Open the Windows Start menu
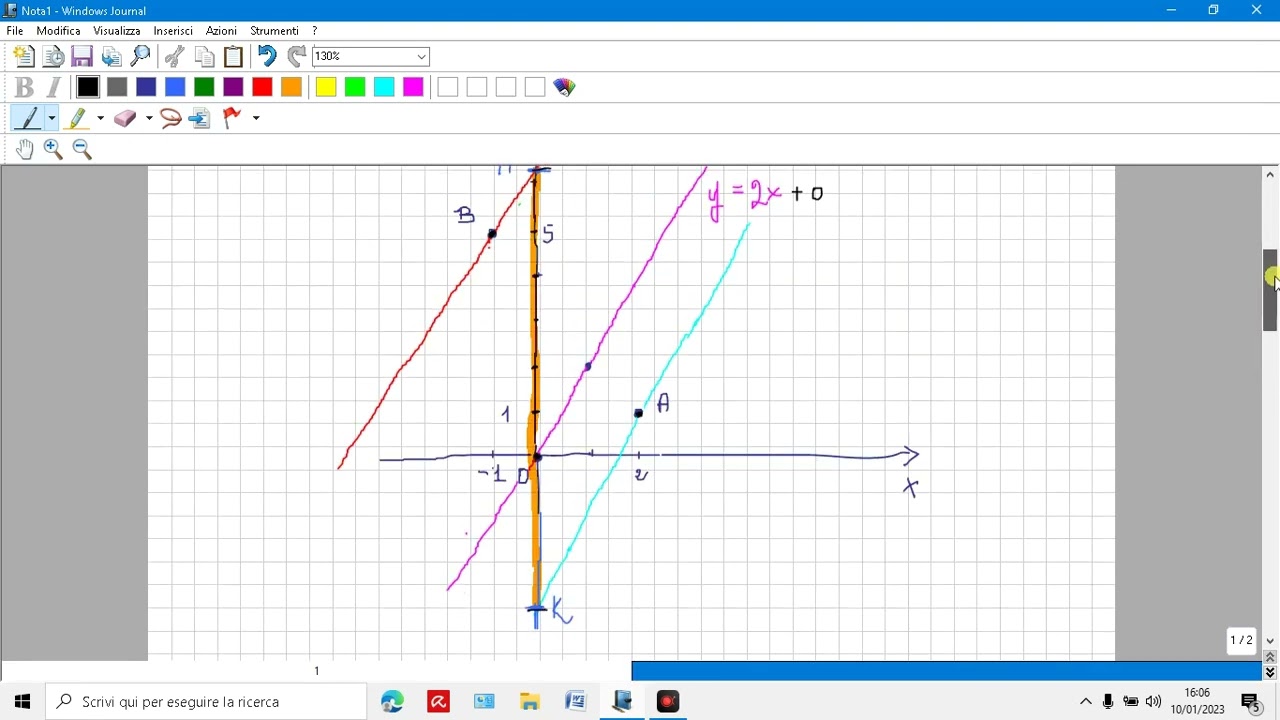The height and width of the screenshot is (720, 1280). [x=22, y=702]
